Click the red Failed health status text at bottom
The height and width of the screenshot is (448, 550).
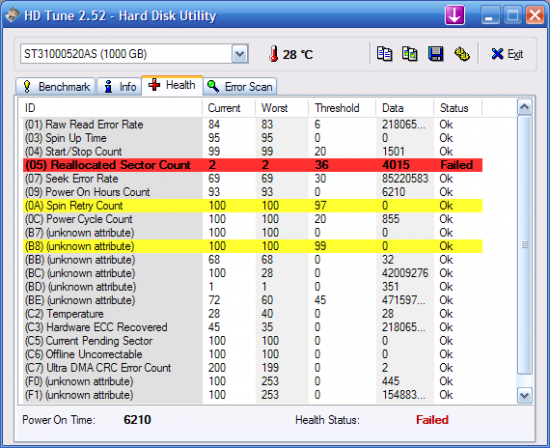point(432,420)
